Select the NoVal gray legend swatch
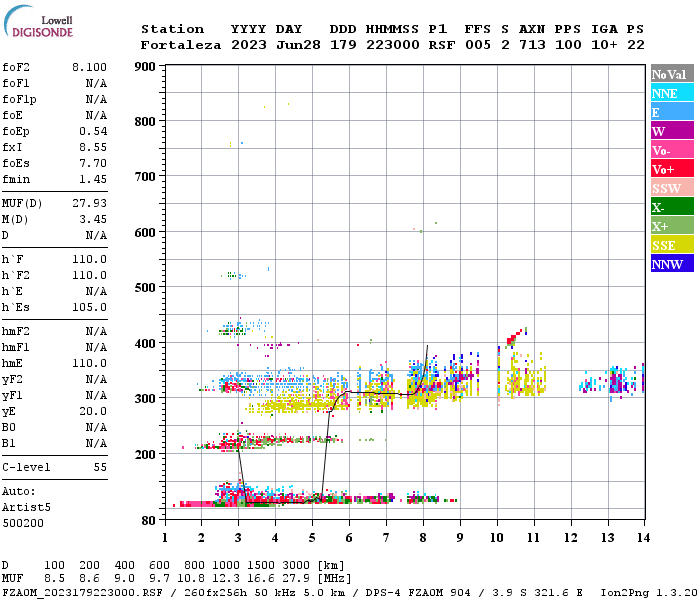 point(672,74)
